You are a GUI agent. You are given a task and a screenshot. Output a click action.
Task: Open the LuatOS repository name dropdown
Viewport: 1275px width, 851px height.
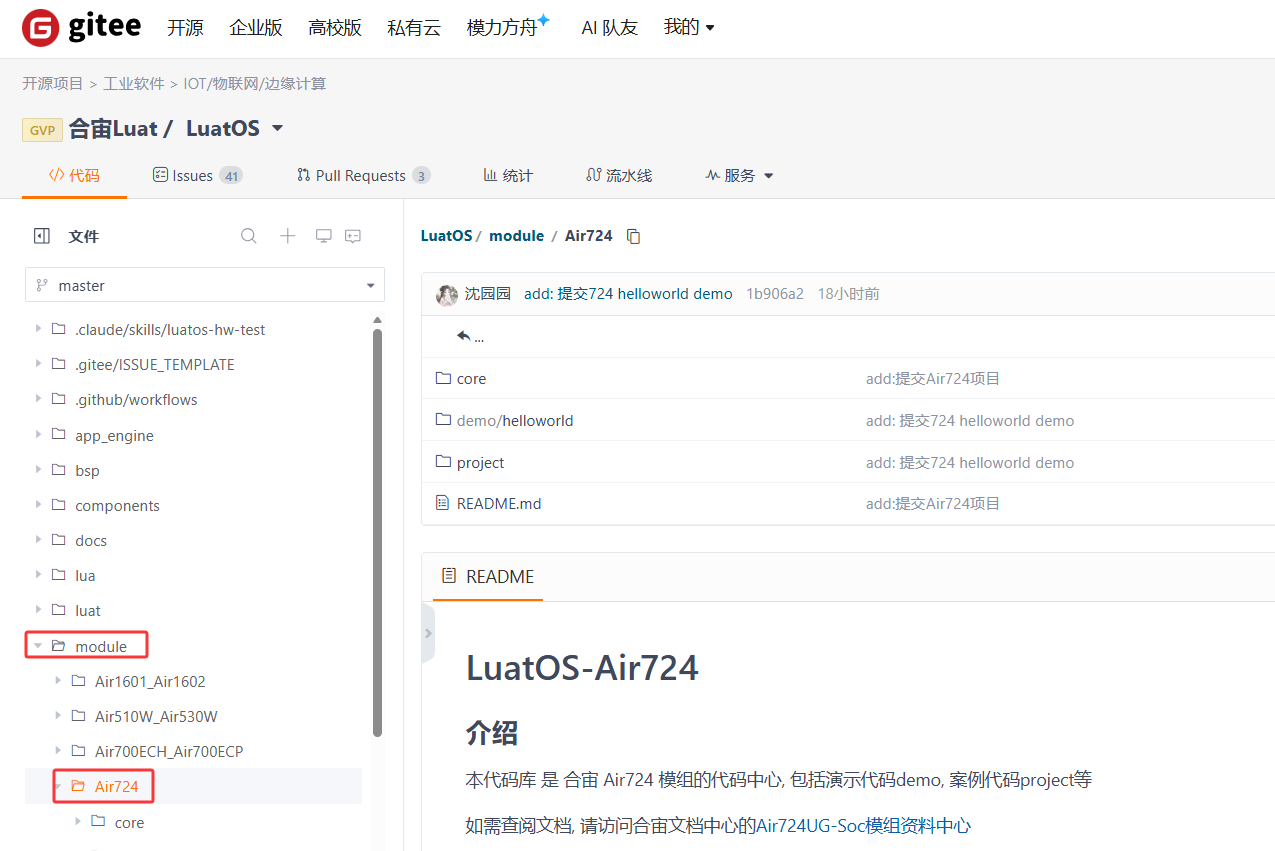278,129
